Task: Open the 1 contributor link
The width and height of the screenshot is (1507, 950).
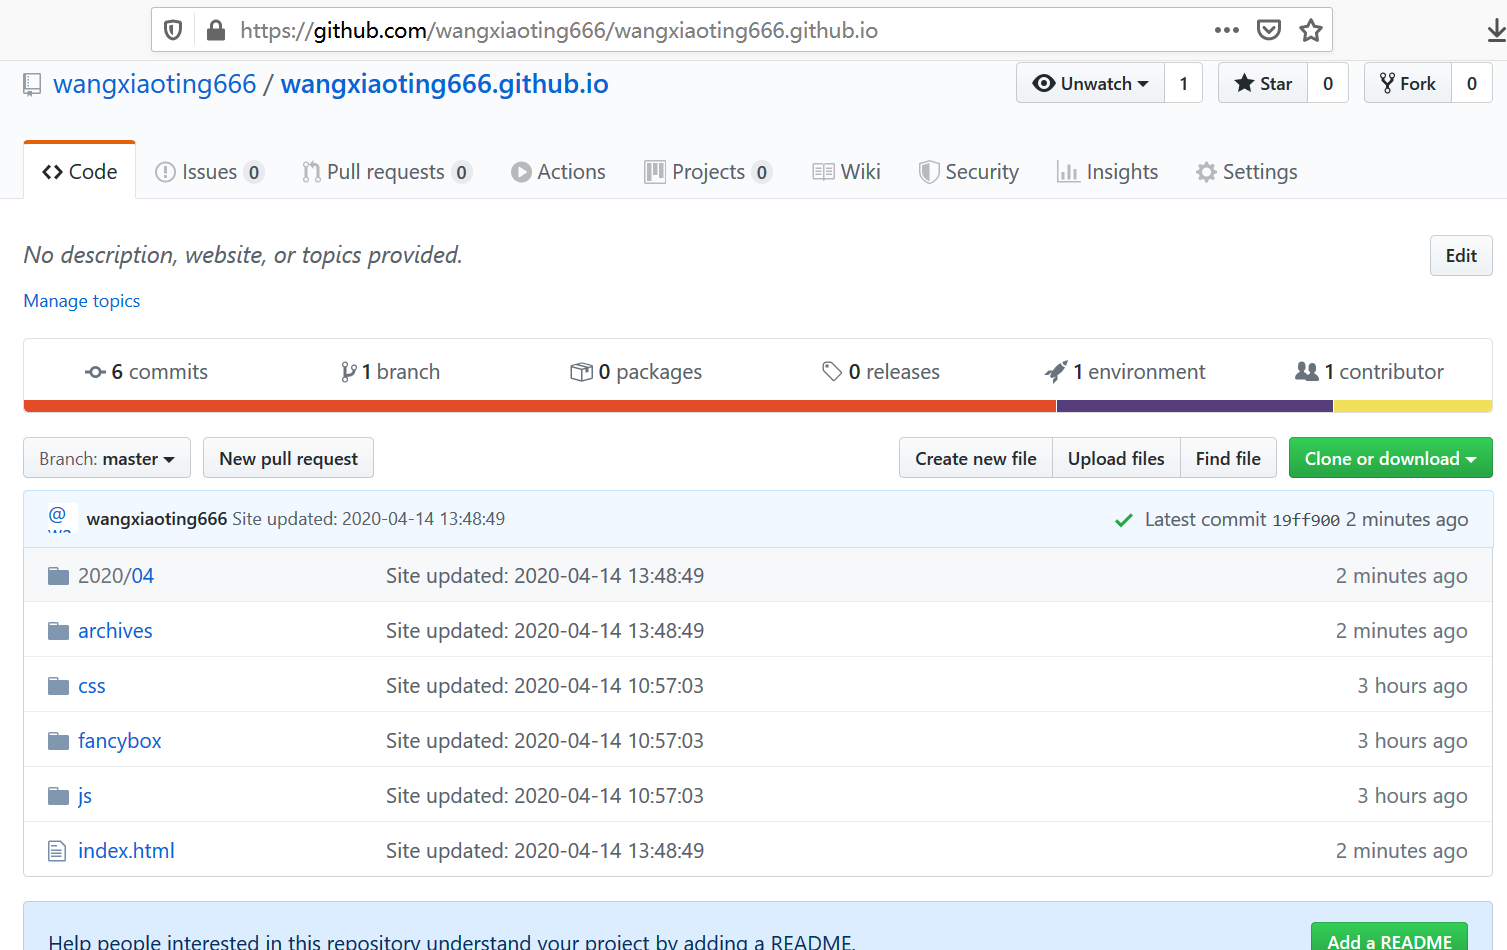Action: click(1369, 372)
